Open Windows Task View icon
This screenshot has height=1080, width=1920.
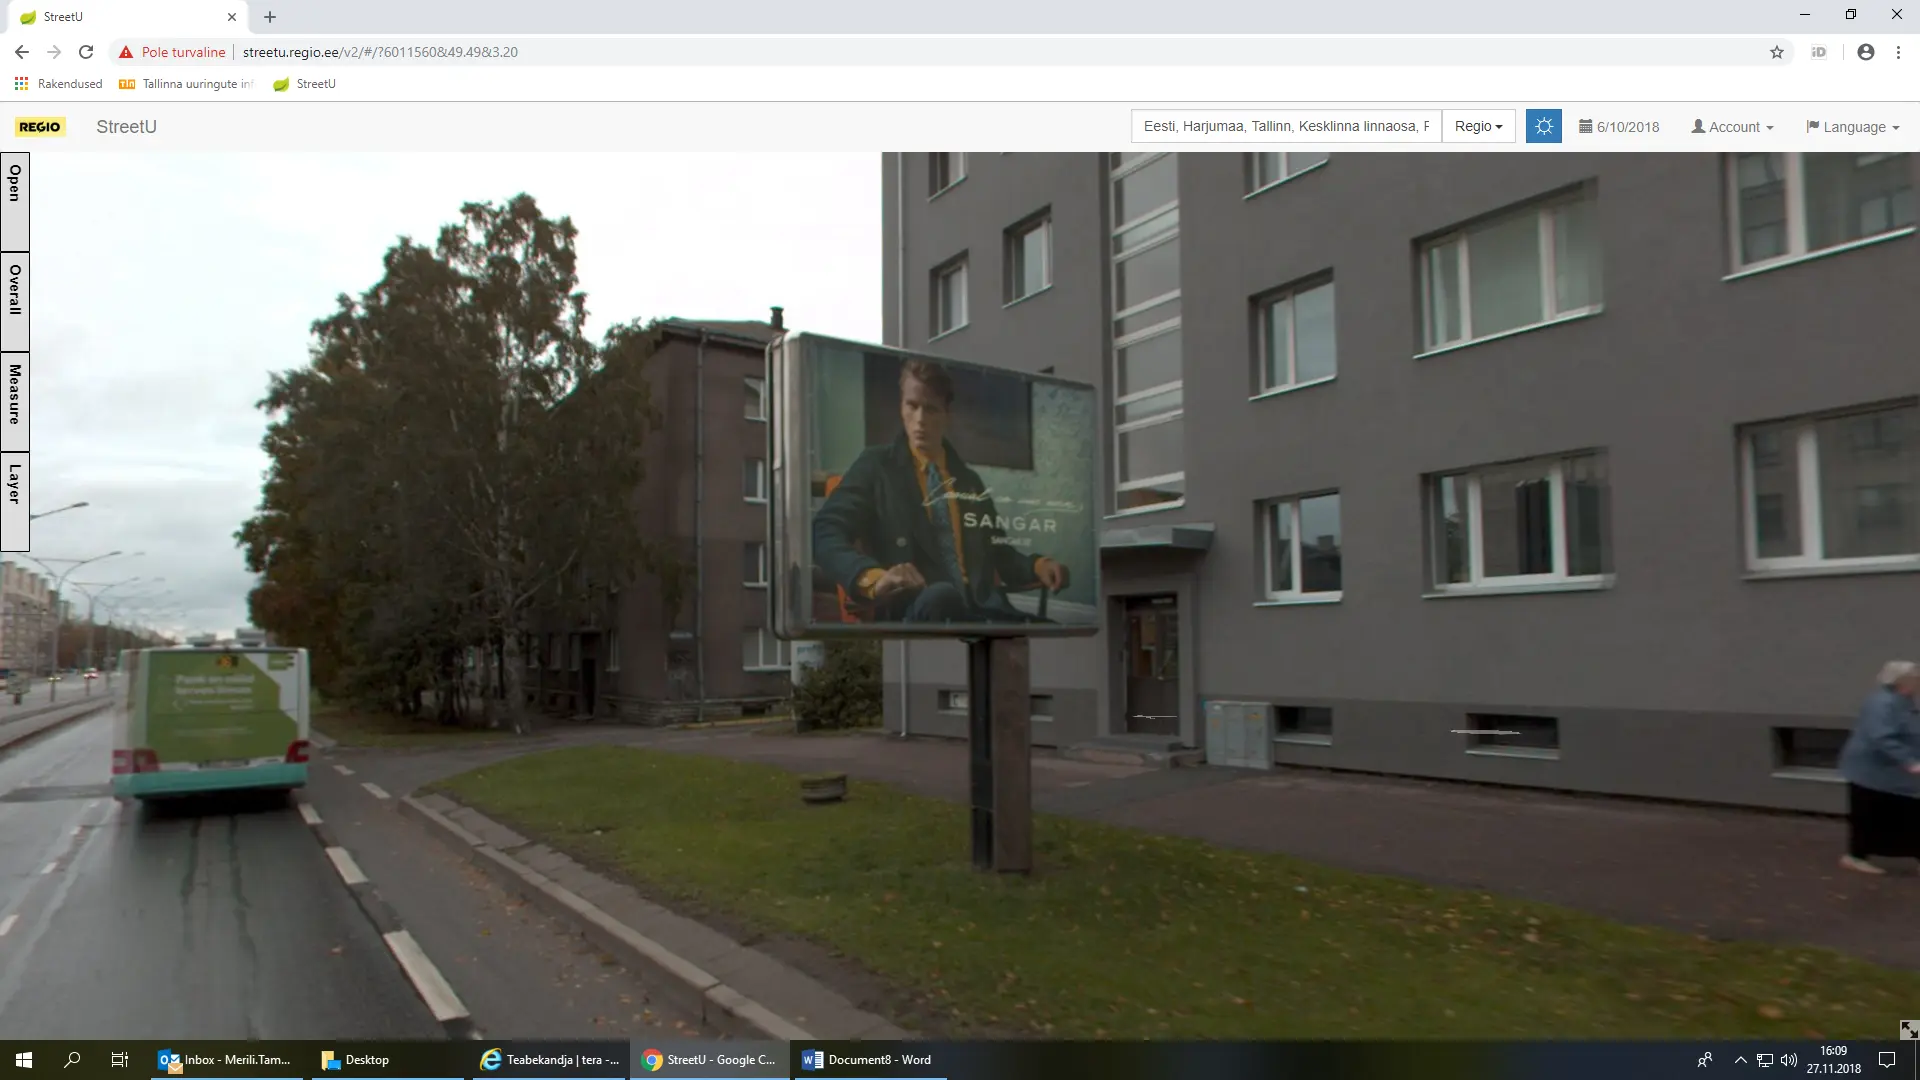(119, 1060)
